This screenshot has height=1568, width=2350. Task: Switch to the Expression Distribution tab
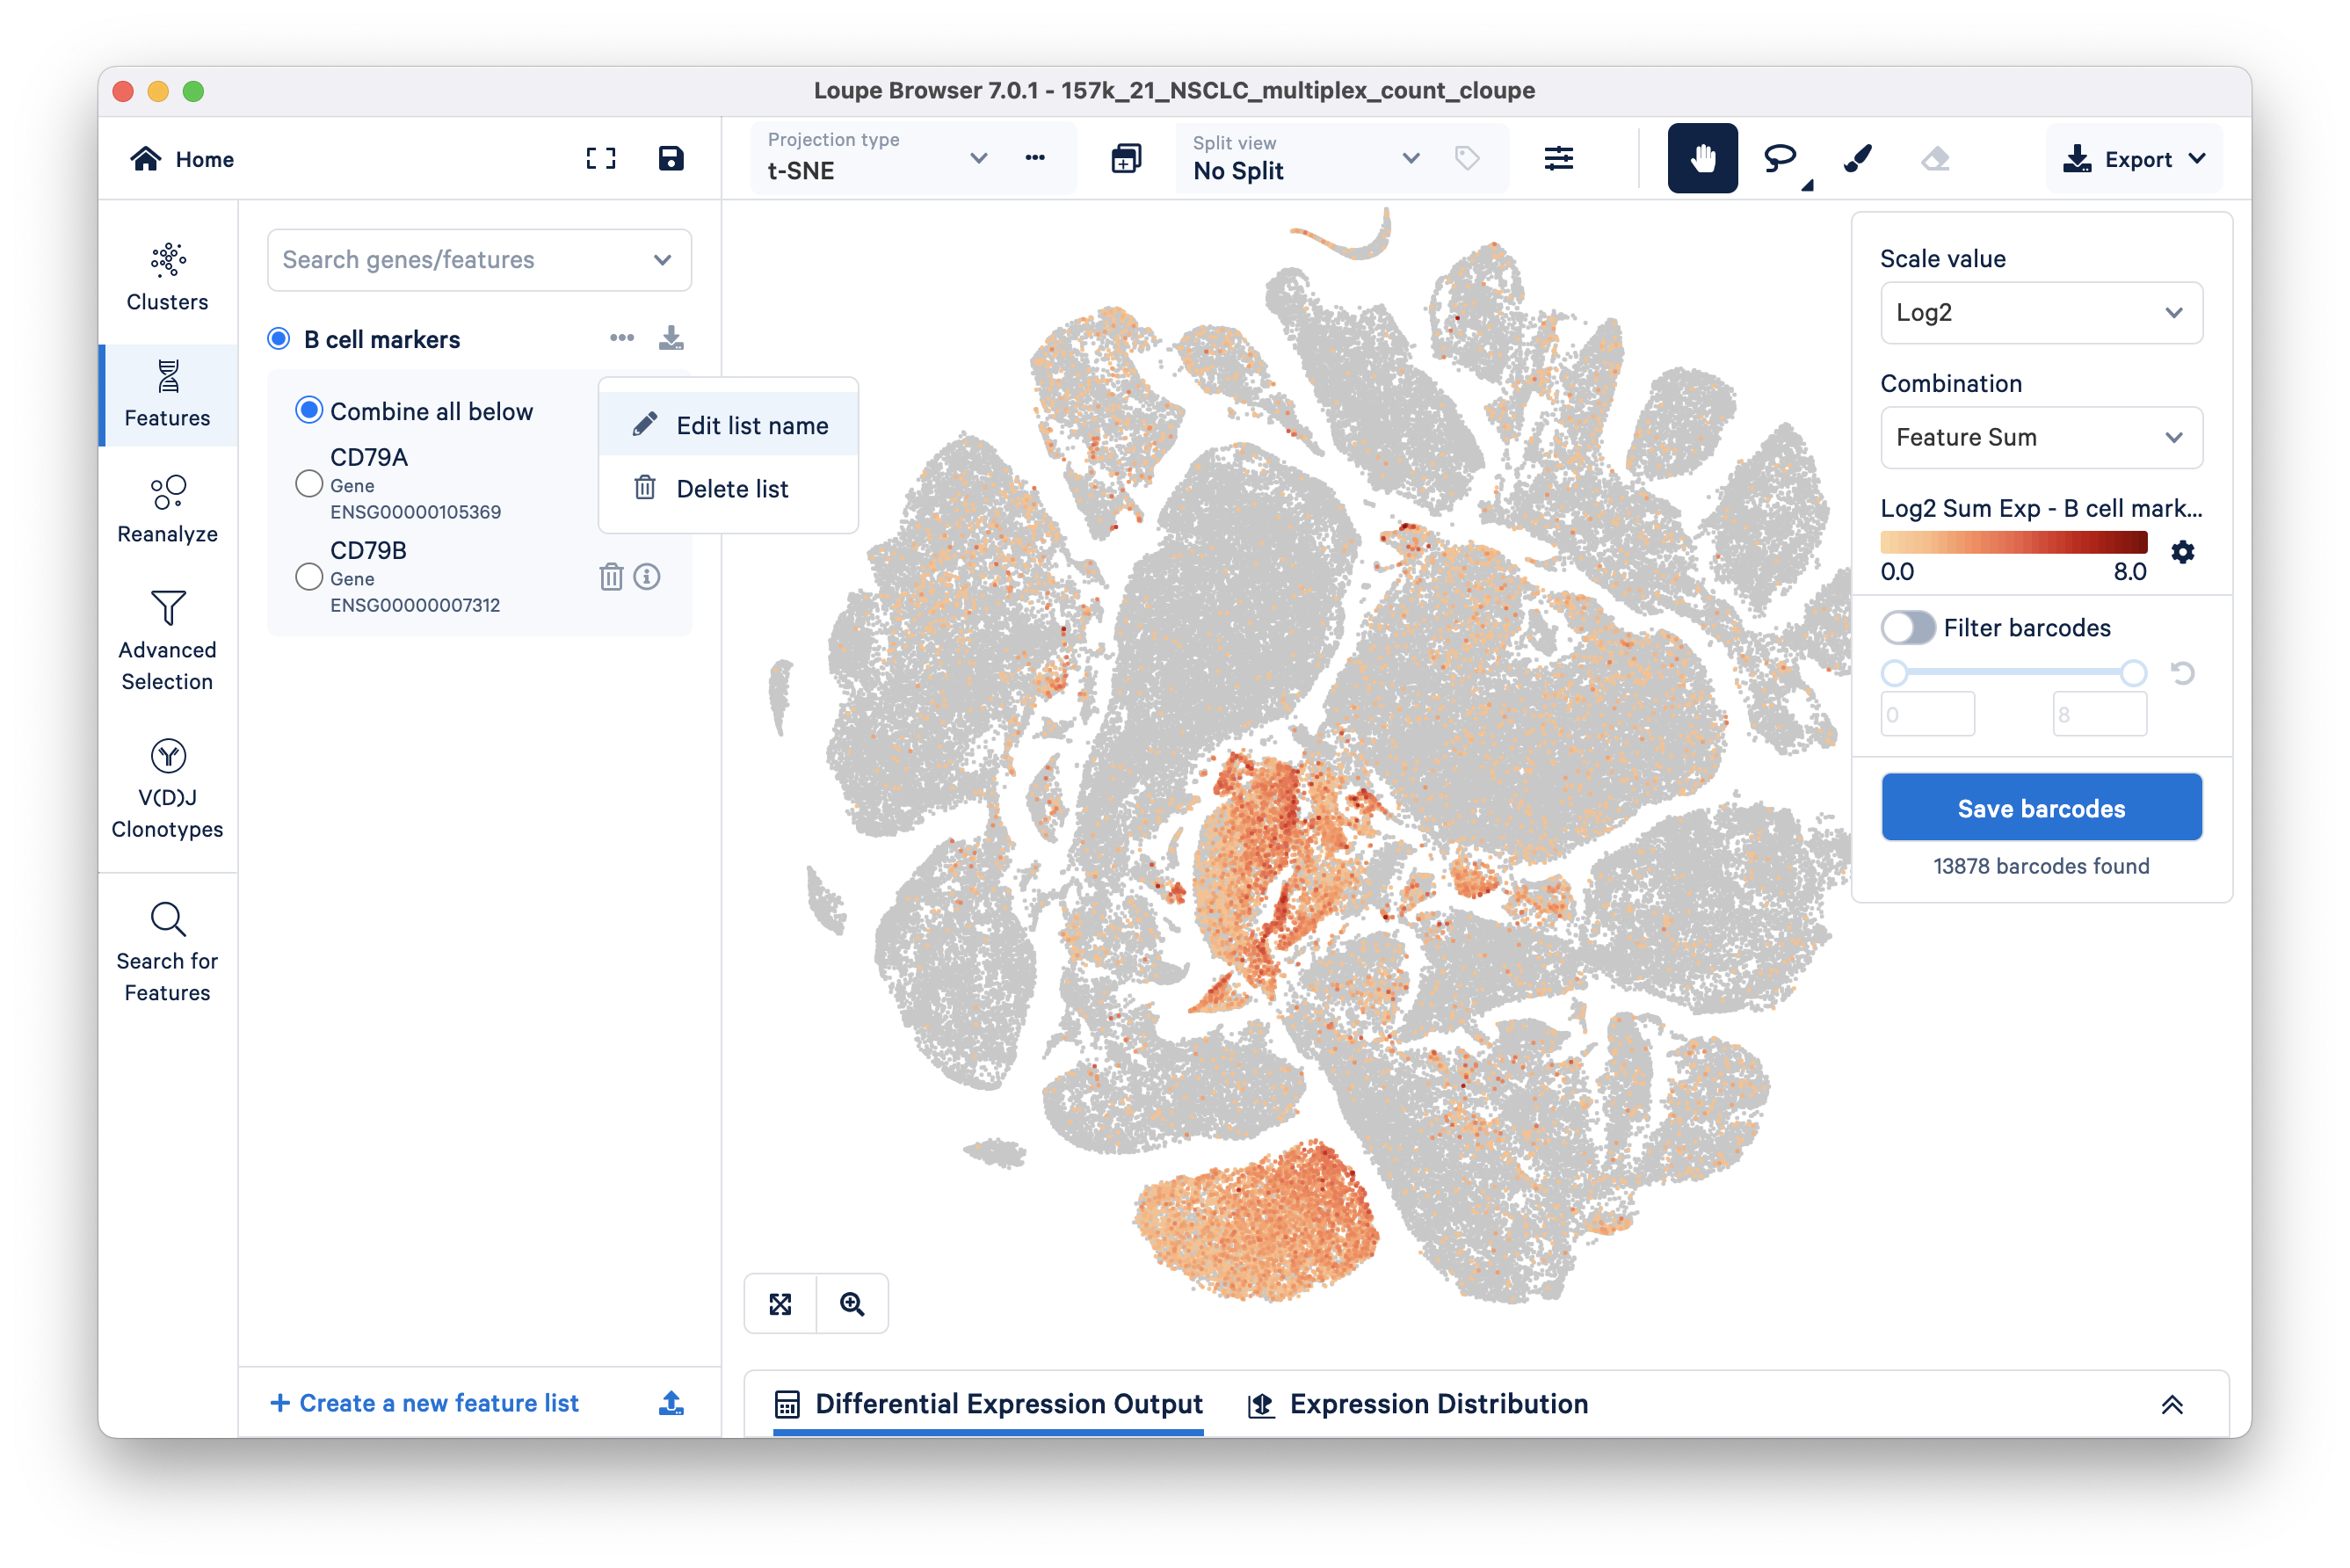tap(1438, 1403)
